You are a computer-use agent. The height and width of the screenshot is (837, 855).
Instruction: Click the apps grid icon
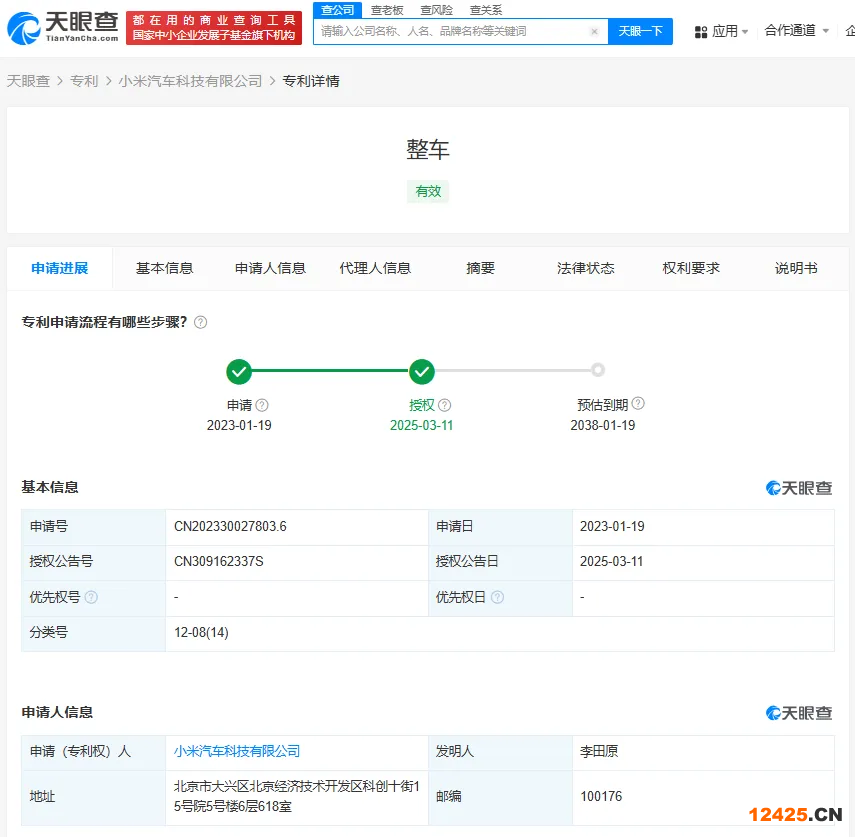click(701, 31)
